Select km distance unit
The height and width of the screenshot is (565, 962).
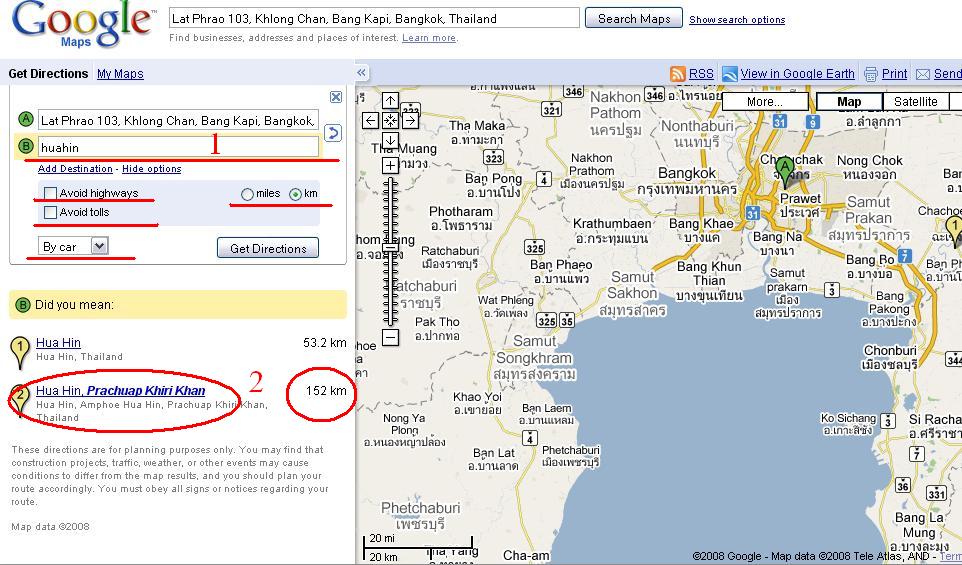[x=296, y=194]
